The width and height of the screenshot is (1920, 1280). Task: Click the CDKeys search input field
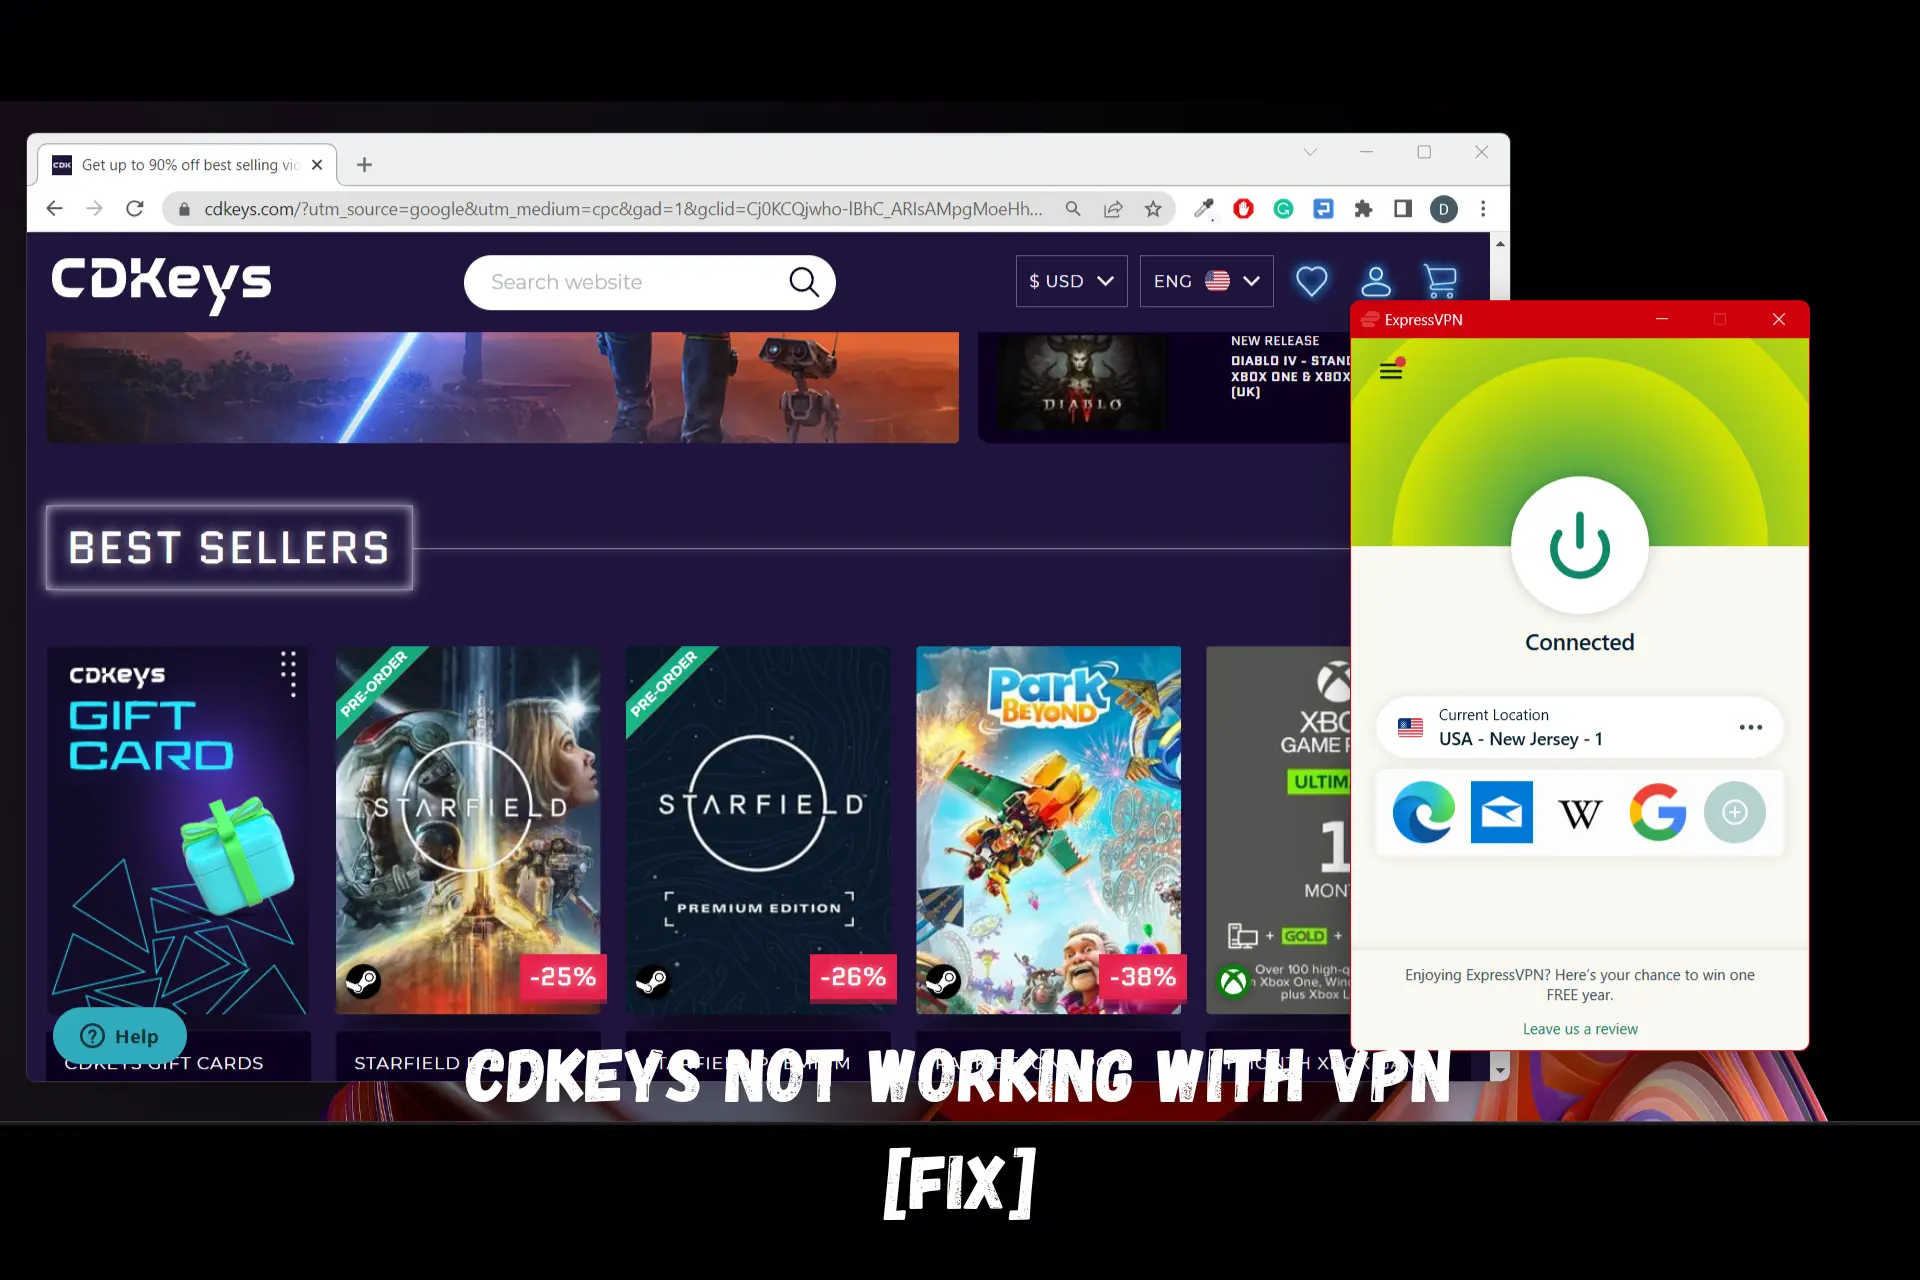point(650,280)
